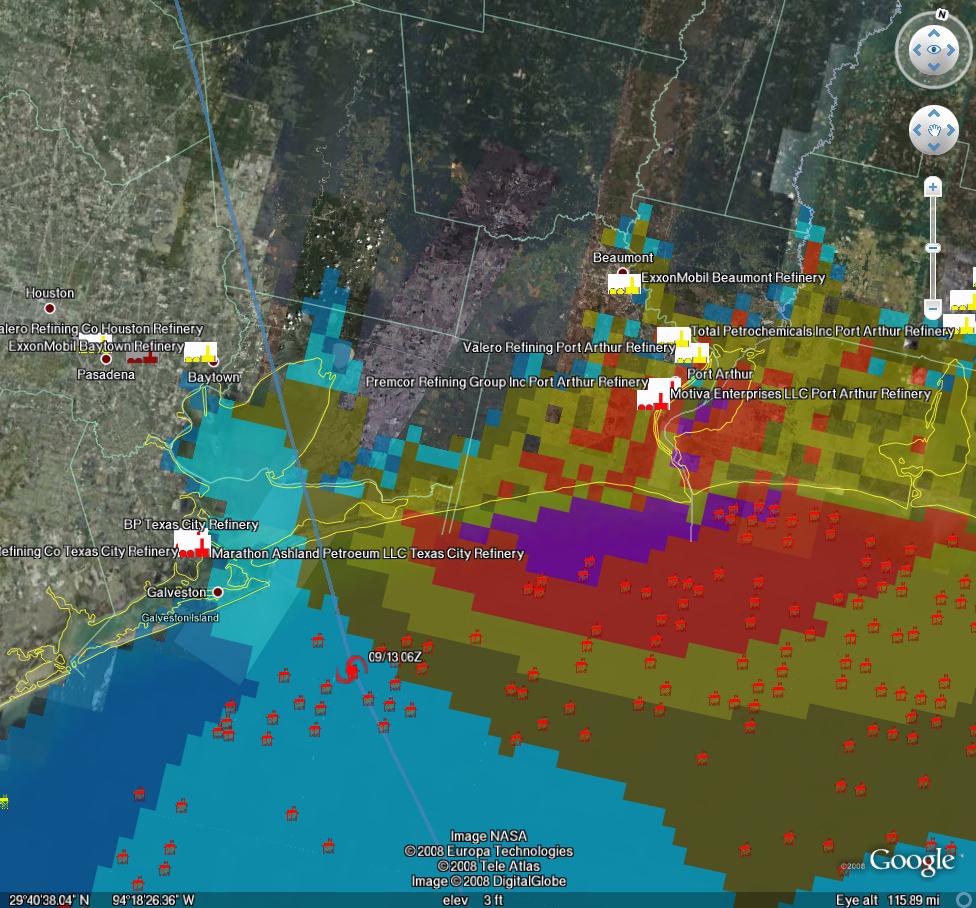Open the Motiva Enterprises Port Arthur Refinery icon
The width and height of the screenshot is (976, 908).
click(654, 398)
